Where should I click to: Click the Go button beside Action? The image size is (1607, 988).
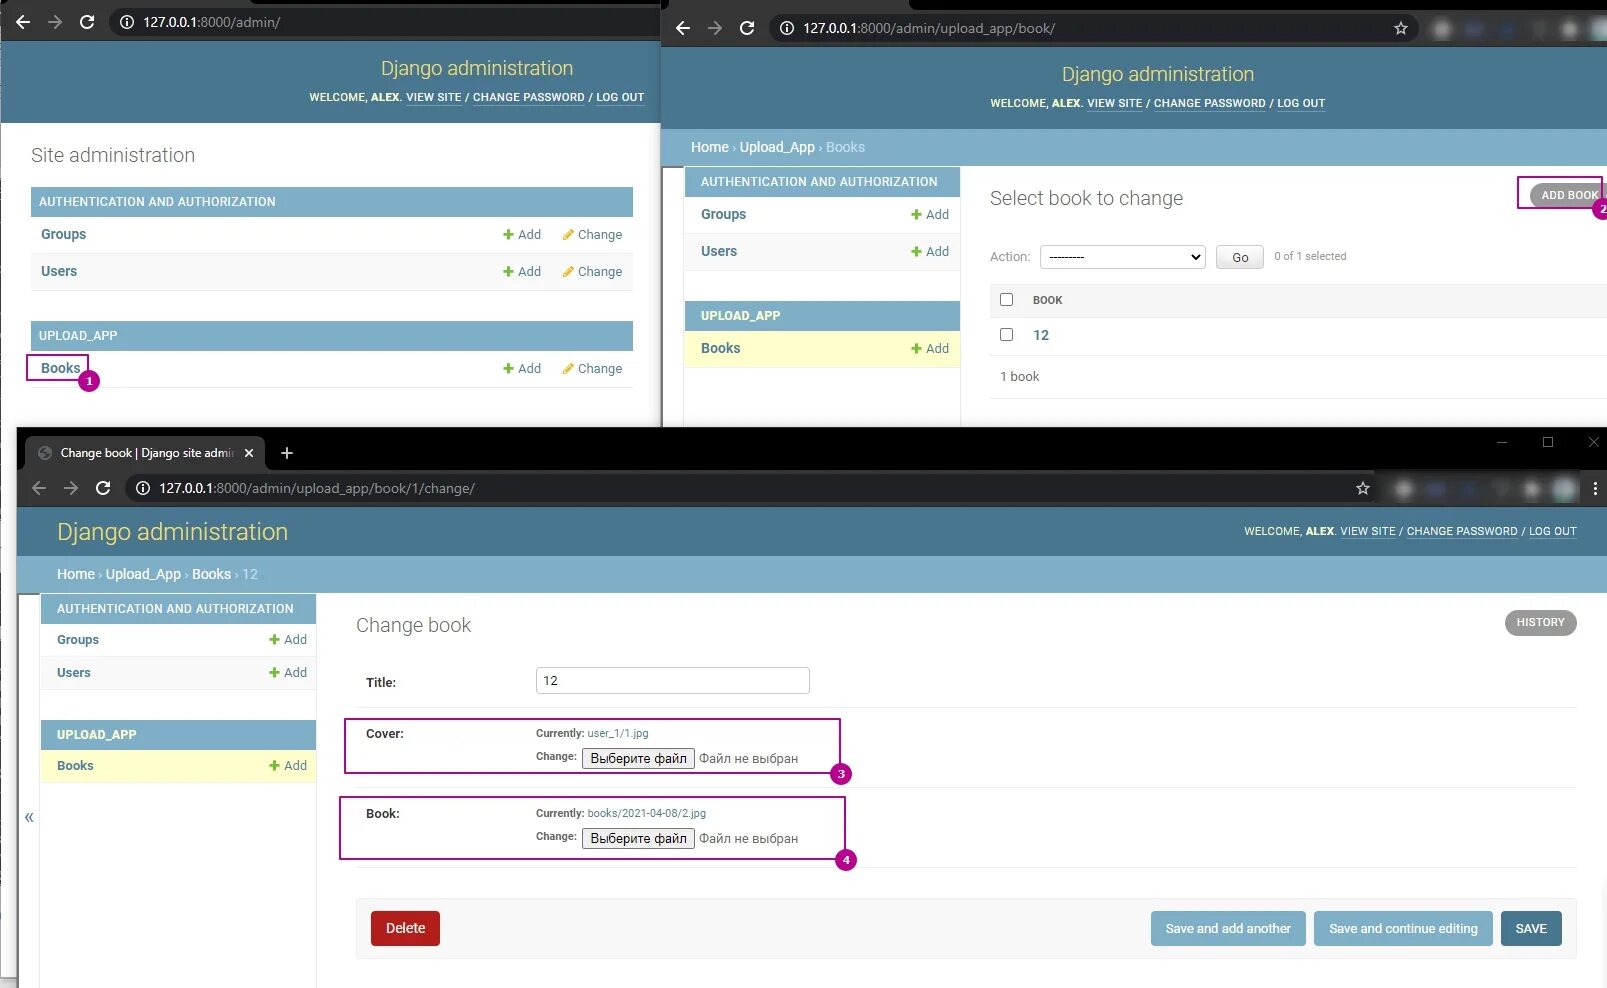[1240, 257]
